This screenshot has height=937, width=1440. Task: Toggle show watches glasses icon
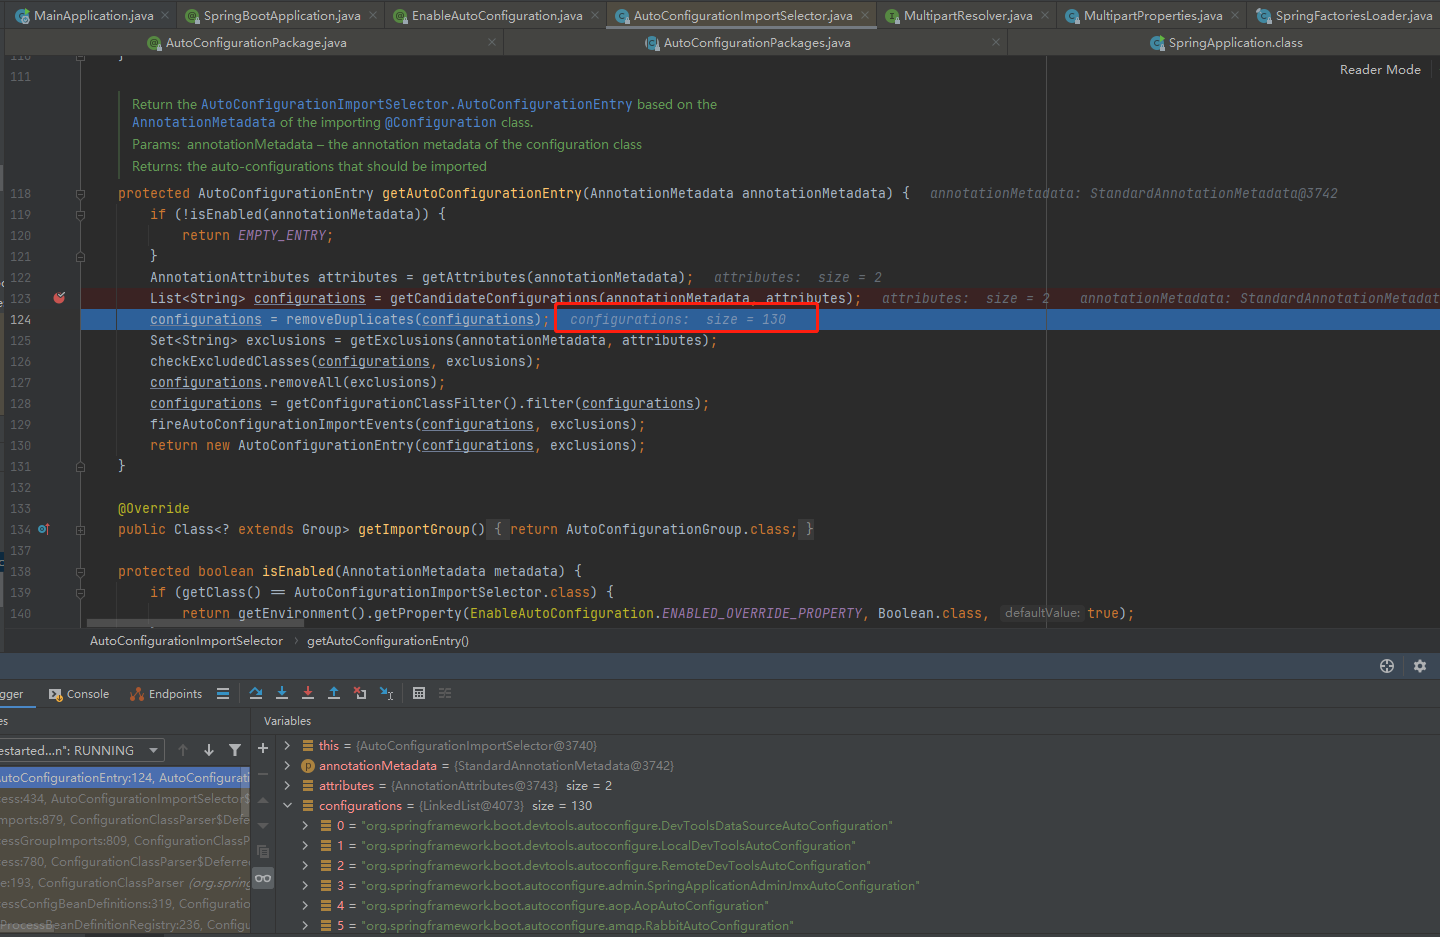tap(263, 878)
